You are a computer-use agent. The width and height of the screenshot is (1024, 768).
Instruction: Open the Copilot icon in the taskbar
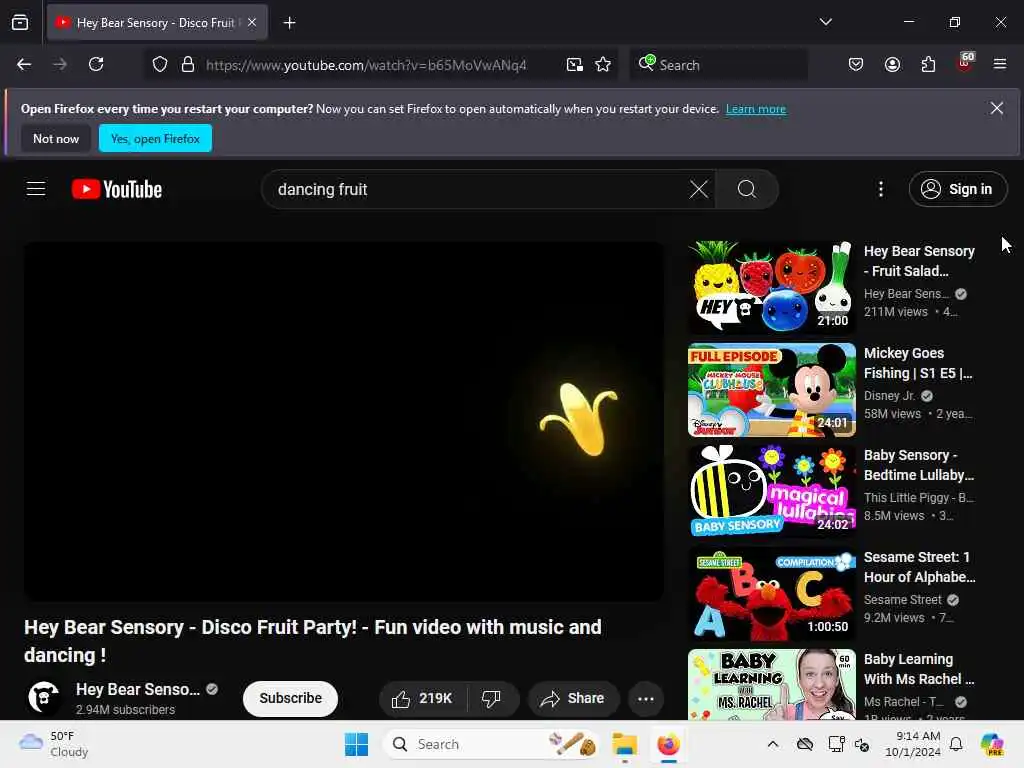coord(992,744)
